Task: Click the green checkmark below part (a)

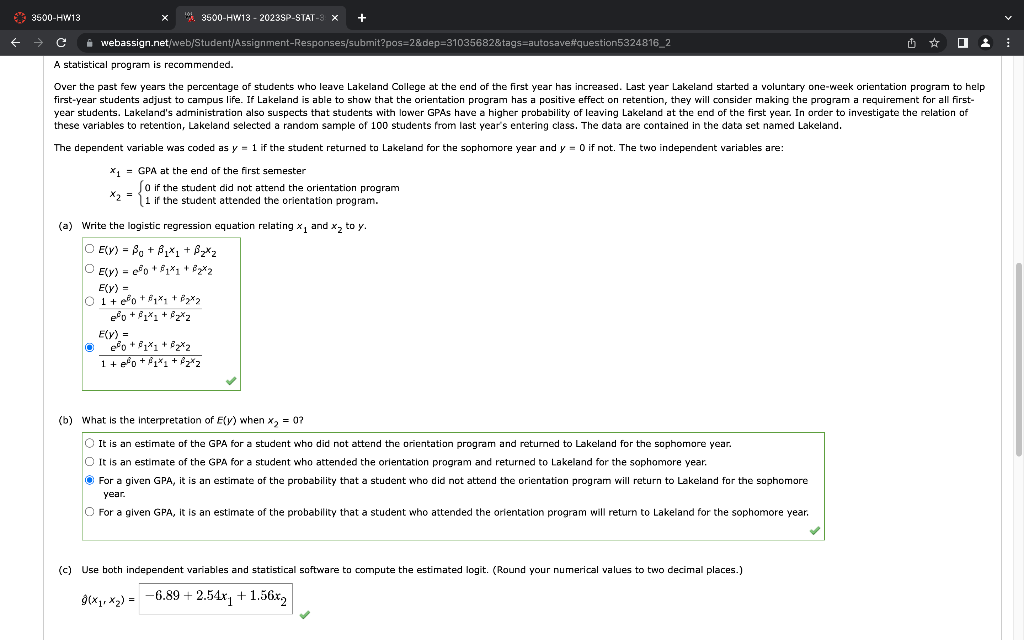Action: coord(230,378)
